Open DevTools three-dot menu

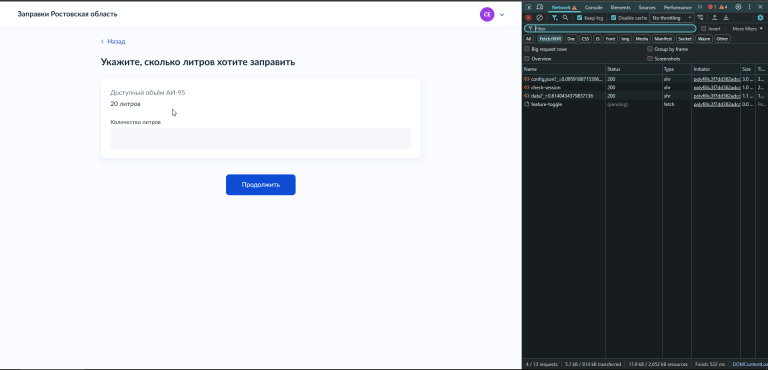[x=749, y=7]
